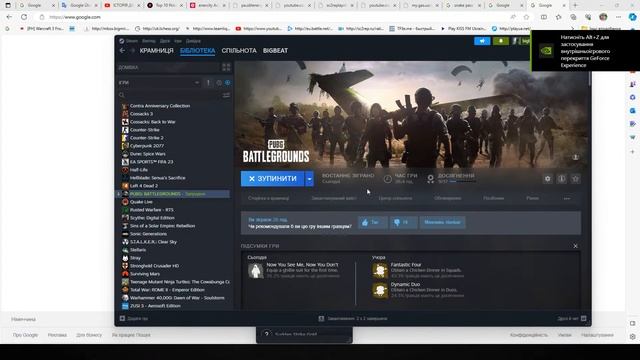The height and width of the screenshot is (360, 640).
Task: Toggle the ready-to-play filter icon in sidebar
Action: [x=227, y=83]
